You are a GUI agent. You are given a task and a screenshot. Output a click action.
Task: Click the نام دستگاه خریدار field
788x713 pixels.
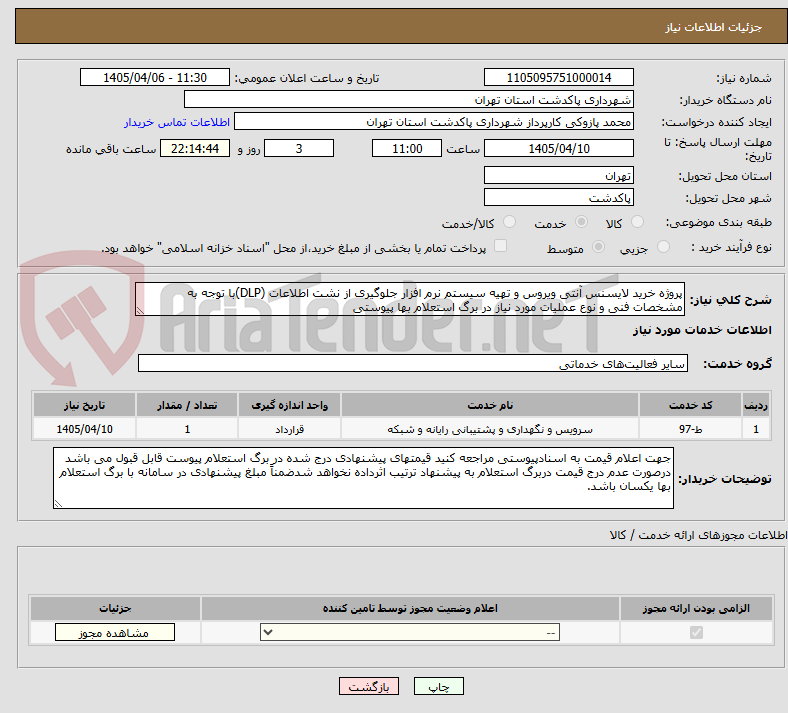[x=409, y=100]
